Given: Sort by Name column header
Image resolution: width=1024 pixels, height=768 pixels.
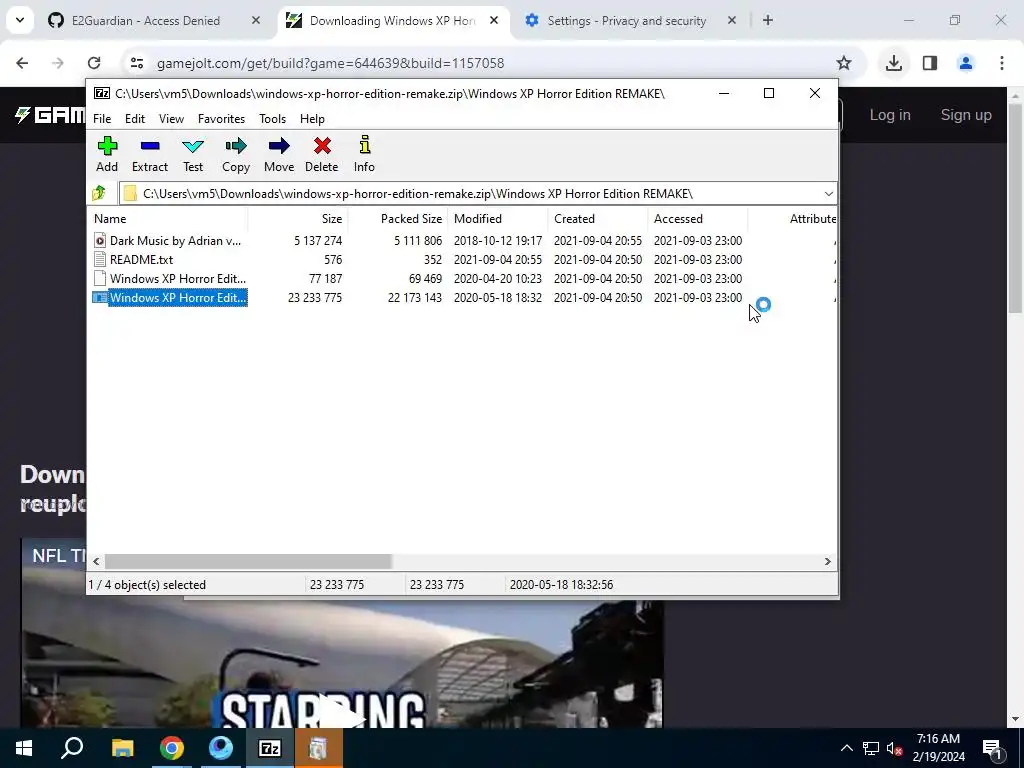Looking at the screenshot, I should pyautogui.click(x=167, y=219).
